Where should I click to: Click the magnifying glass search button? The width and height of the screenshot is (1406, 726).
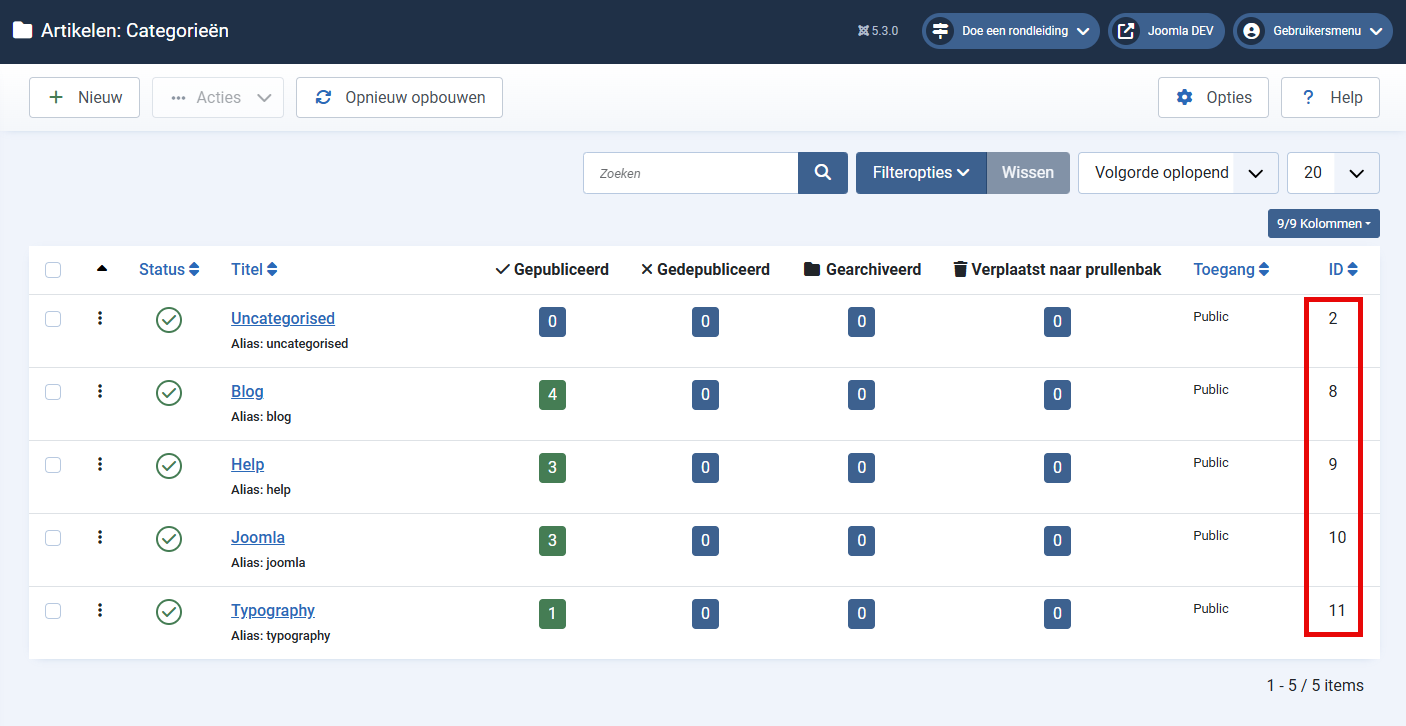(822, 173)
